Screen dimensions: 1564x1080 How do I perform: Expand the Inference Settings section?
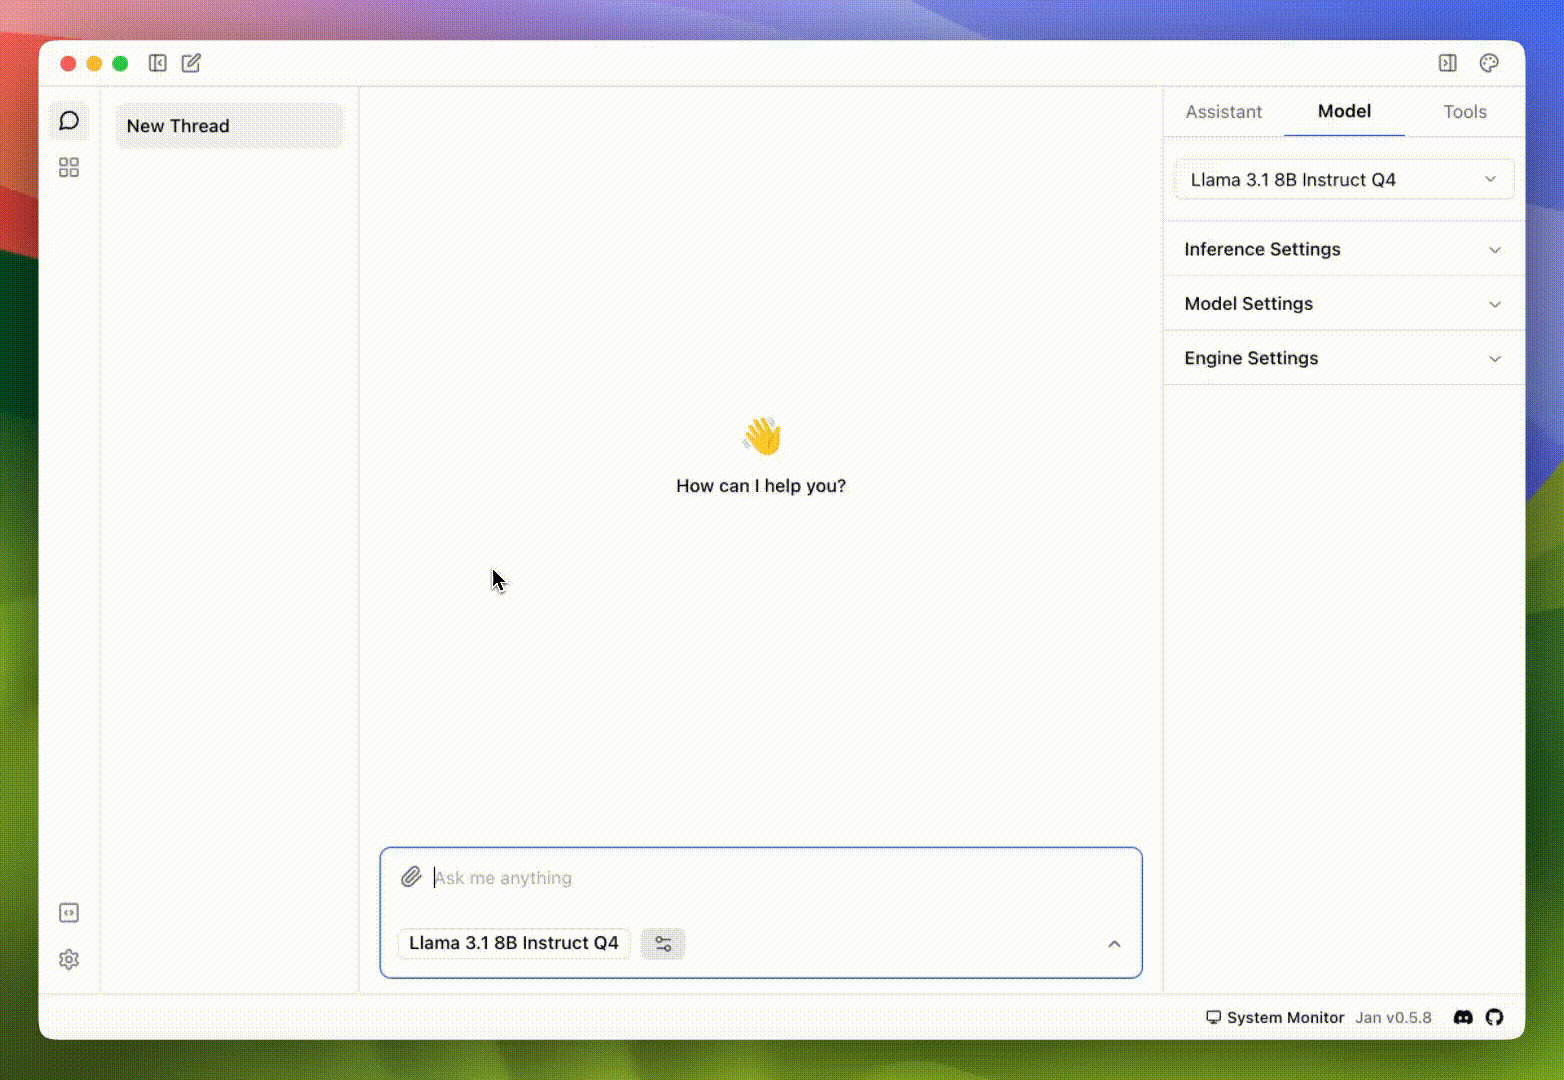point(1343,249)
